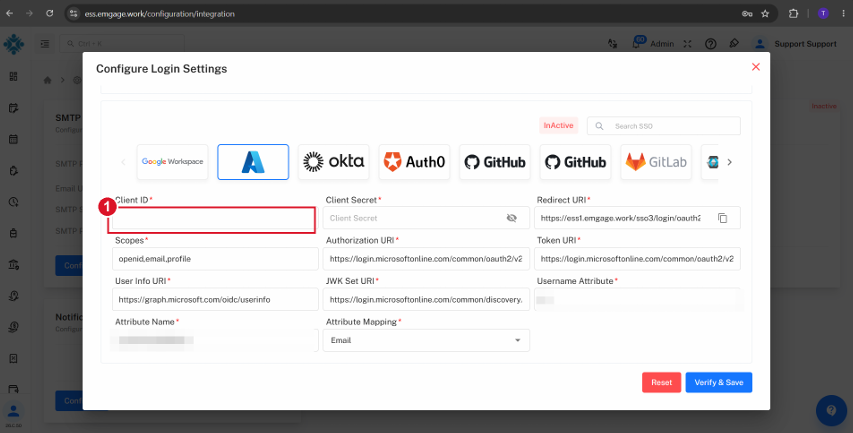This screenshot has width=853, height=433.
Task: Open the browser extensions puzzle icon
Action: pos(793,14)
